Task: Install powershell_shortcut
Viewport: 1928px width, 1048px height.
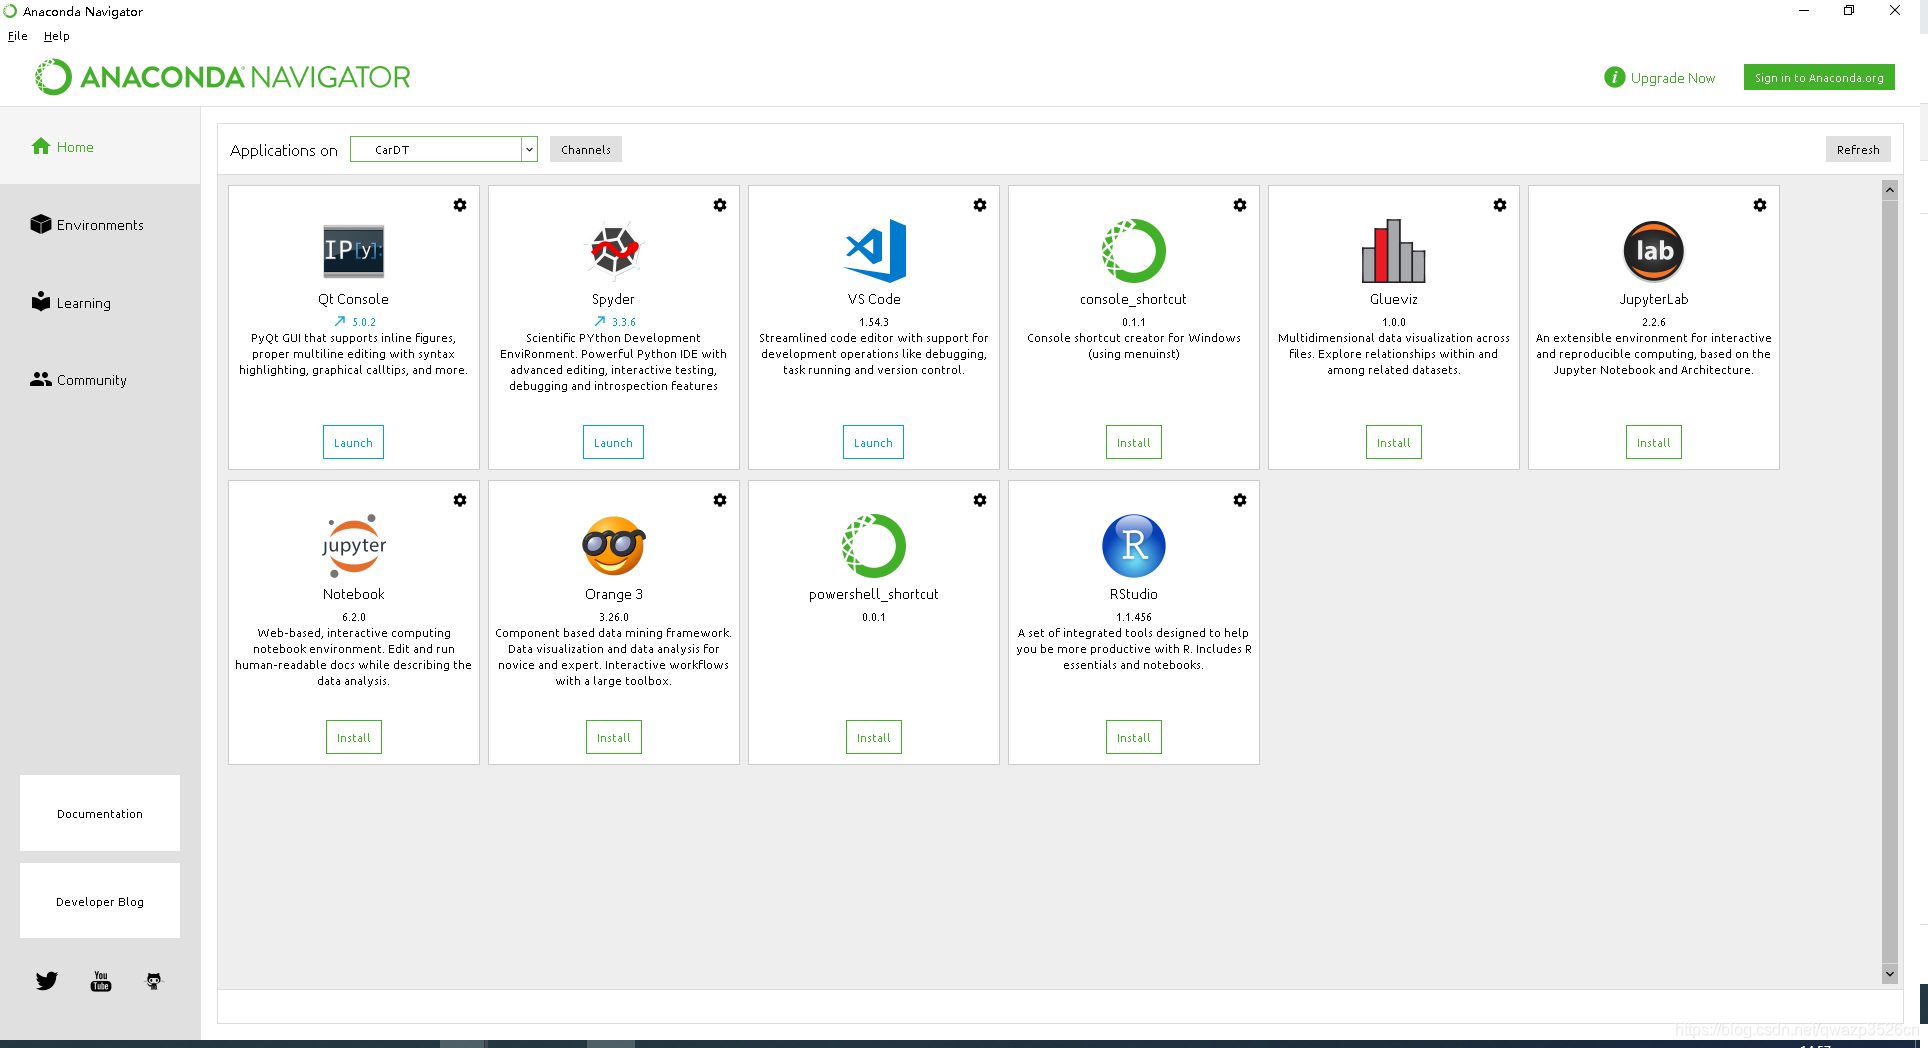Action: coord(874,737)
